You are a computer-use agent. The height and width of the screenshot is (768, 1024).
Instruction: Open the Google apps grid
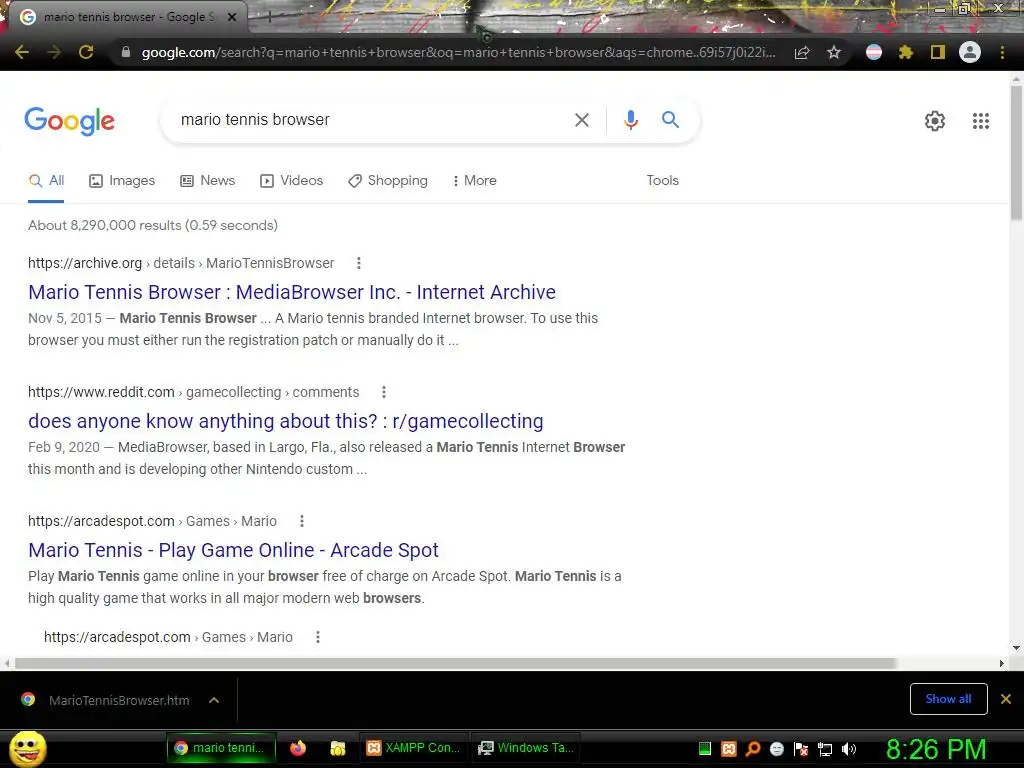tap(980, 121)
